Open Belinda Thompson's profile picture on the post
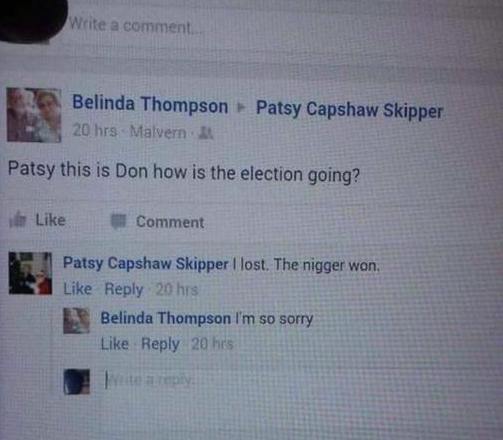Screen dimensions: 503x440 coord(34,115)
